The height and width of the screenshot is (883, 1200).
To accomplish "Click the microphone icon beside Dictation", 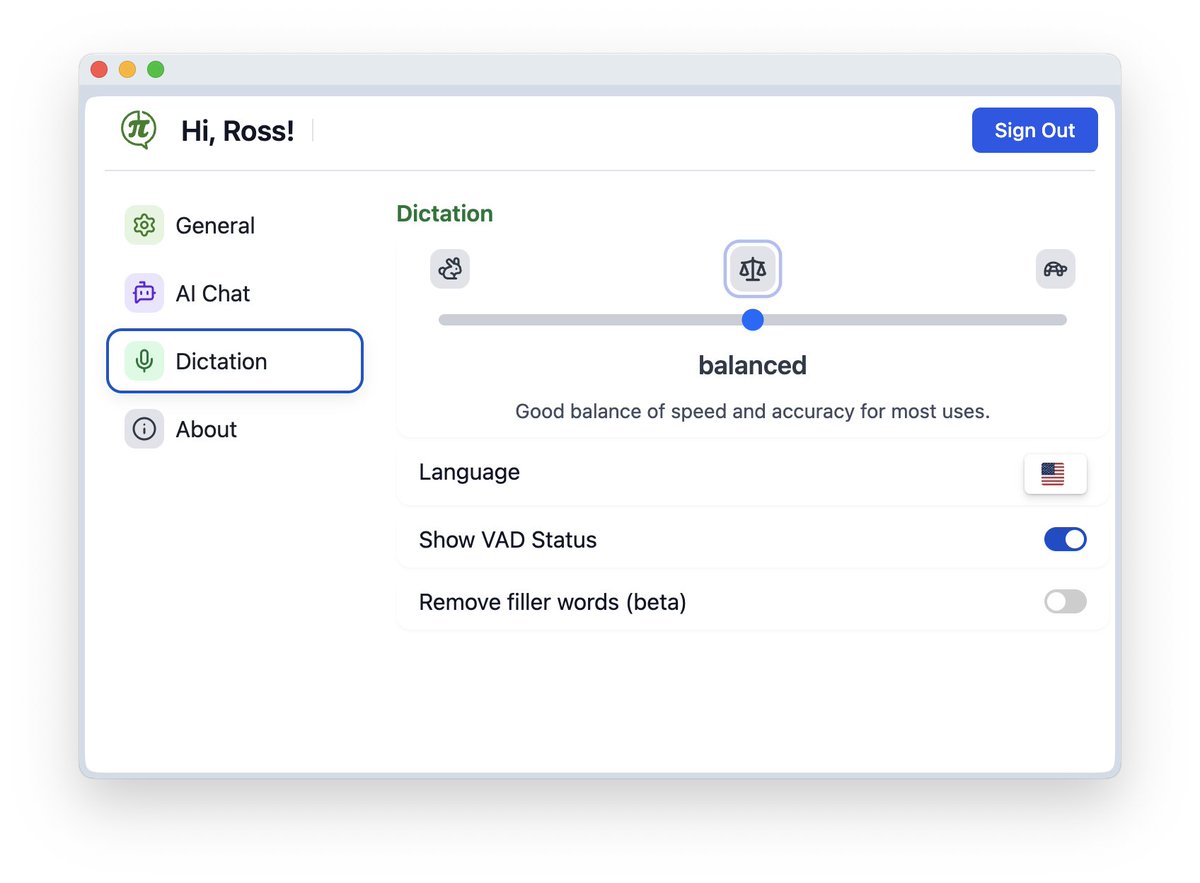I will [x=144, y=361].
